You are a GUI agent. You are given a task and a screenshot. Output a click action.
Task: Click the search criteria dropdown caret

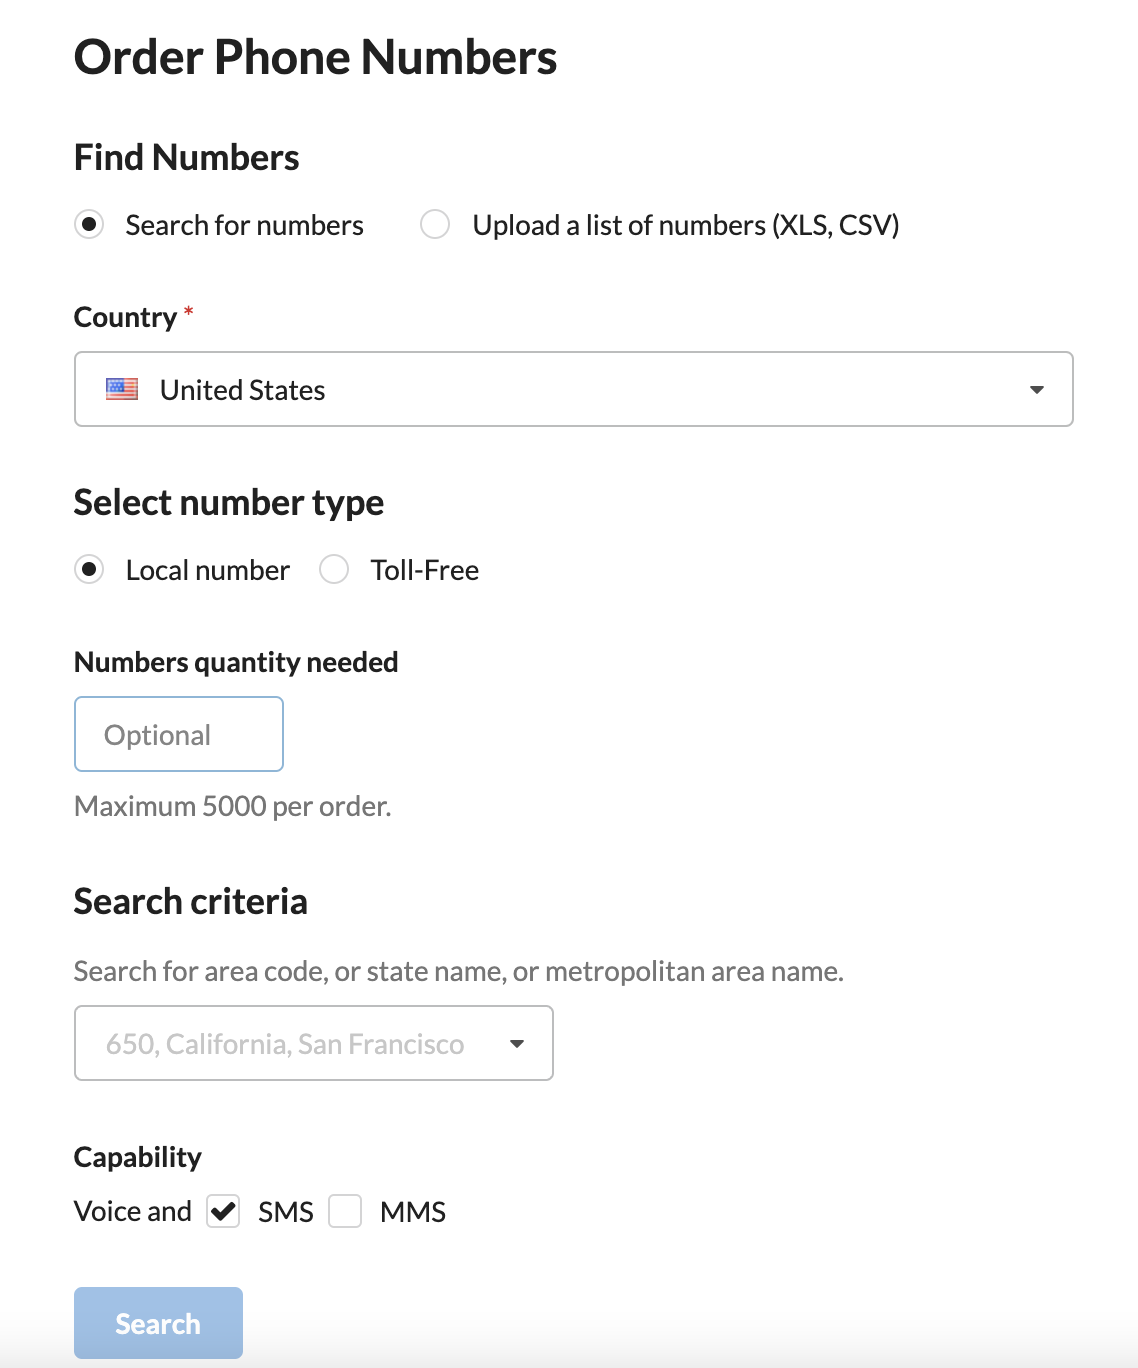pos(517,1044)
